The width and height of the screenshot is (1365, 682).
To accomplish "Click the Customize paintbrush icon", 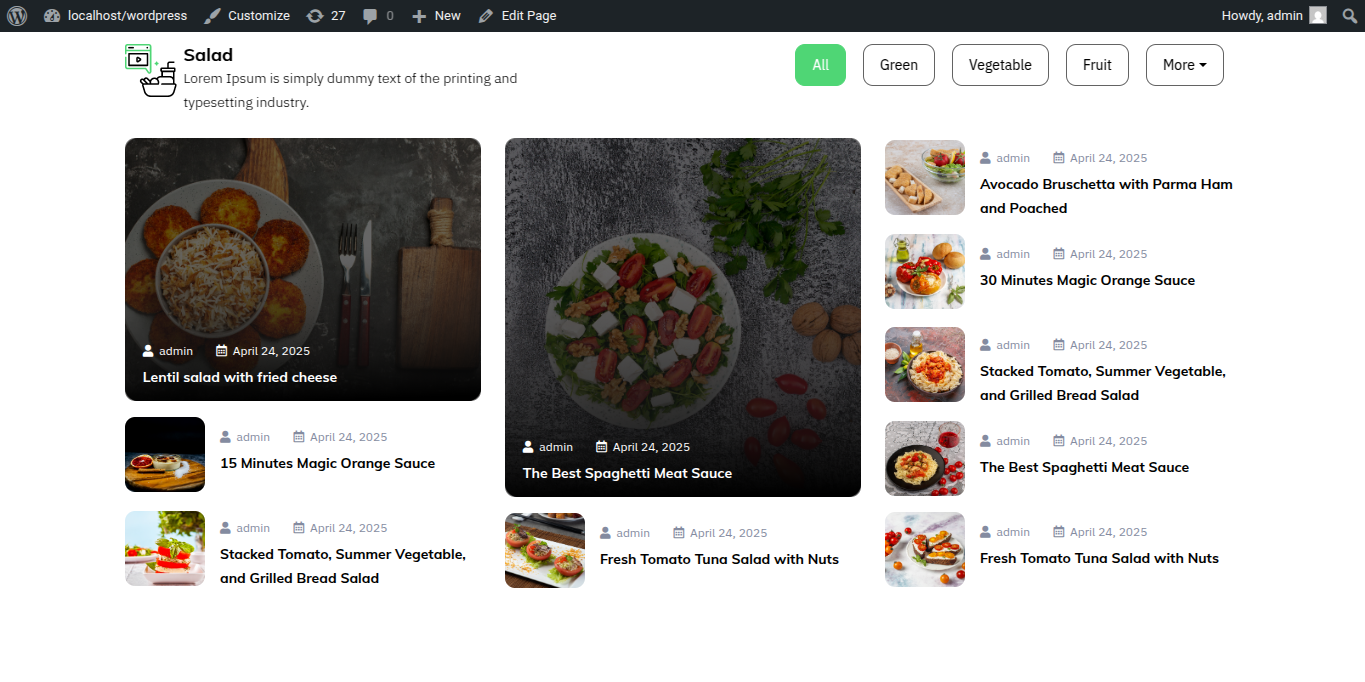I will pos(213,16).
